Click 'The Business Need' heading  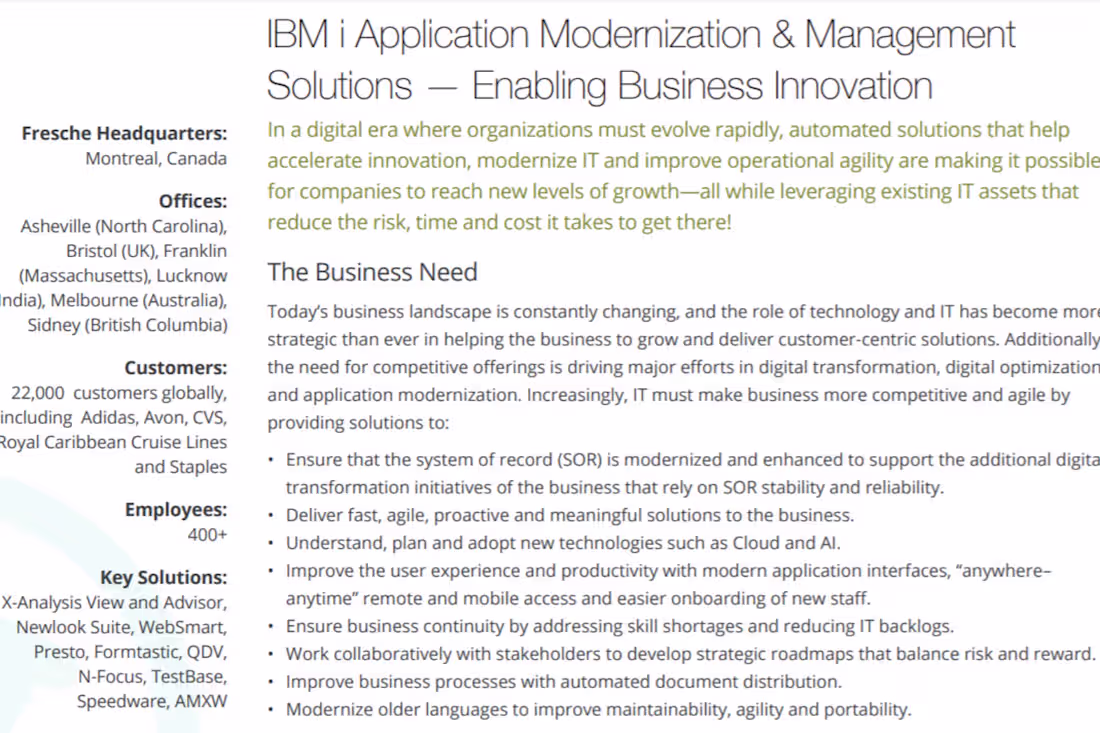(x=373, y=271)
